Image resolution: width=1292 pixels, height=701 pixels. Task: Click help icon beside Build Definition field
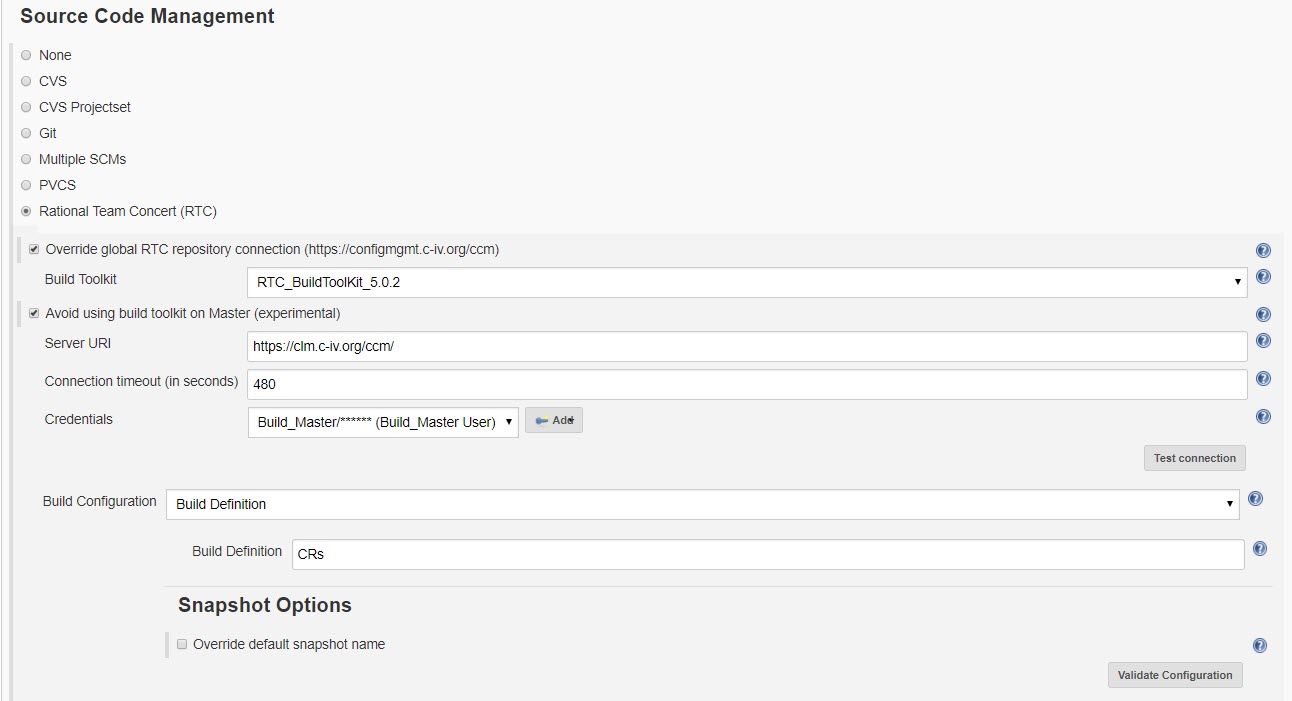[1260, 549]
